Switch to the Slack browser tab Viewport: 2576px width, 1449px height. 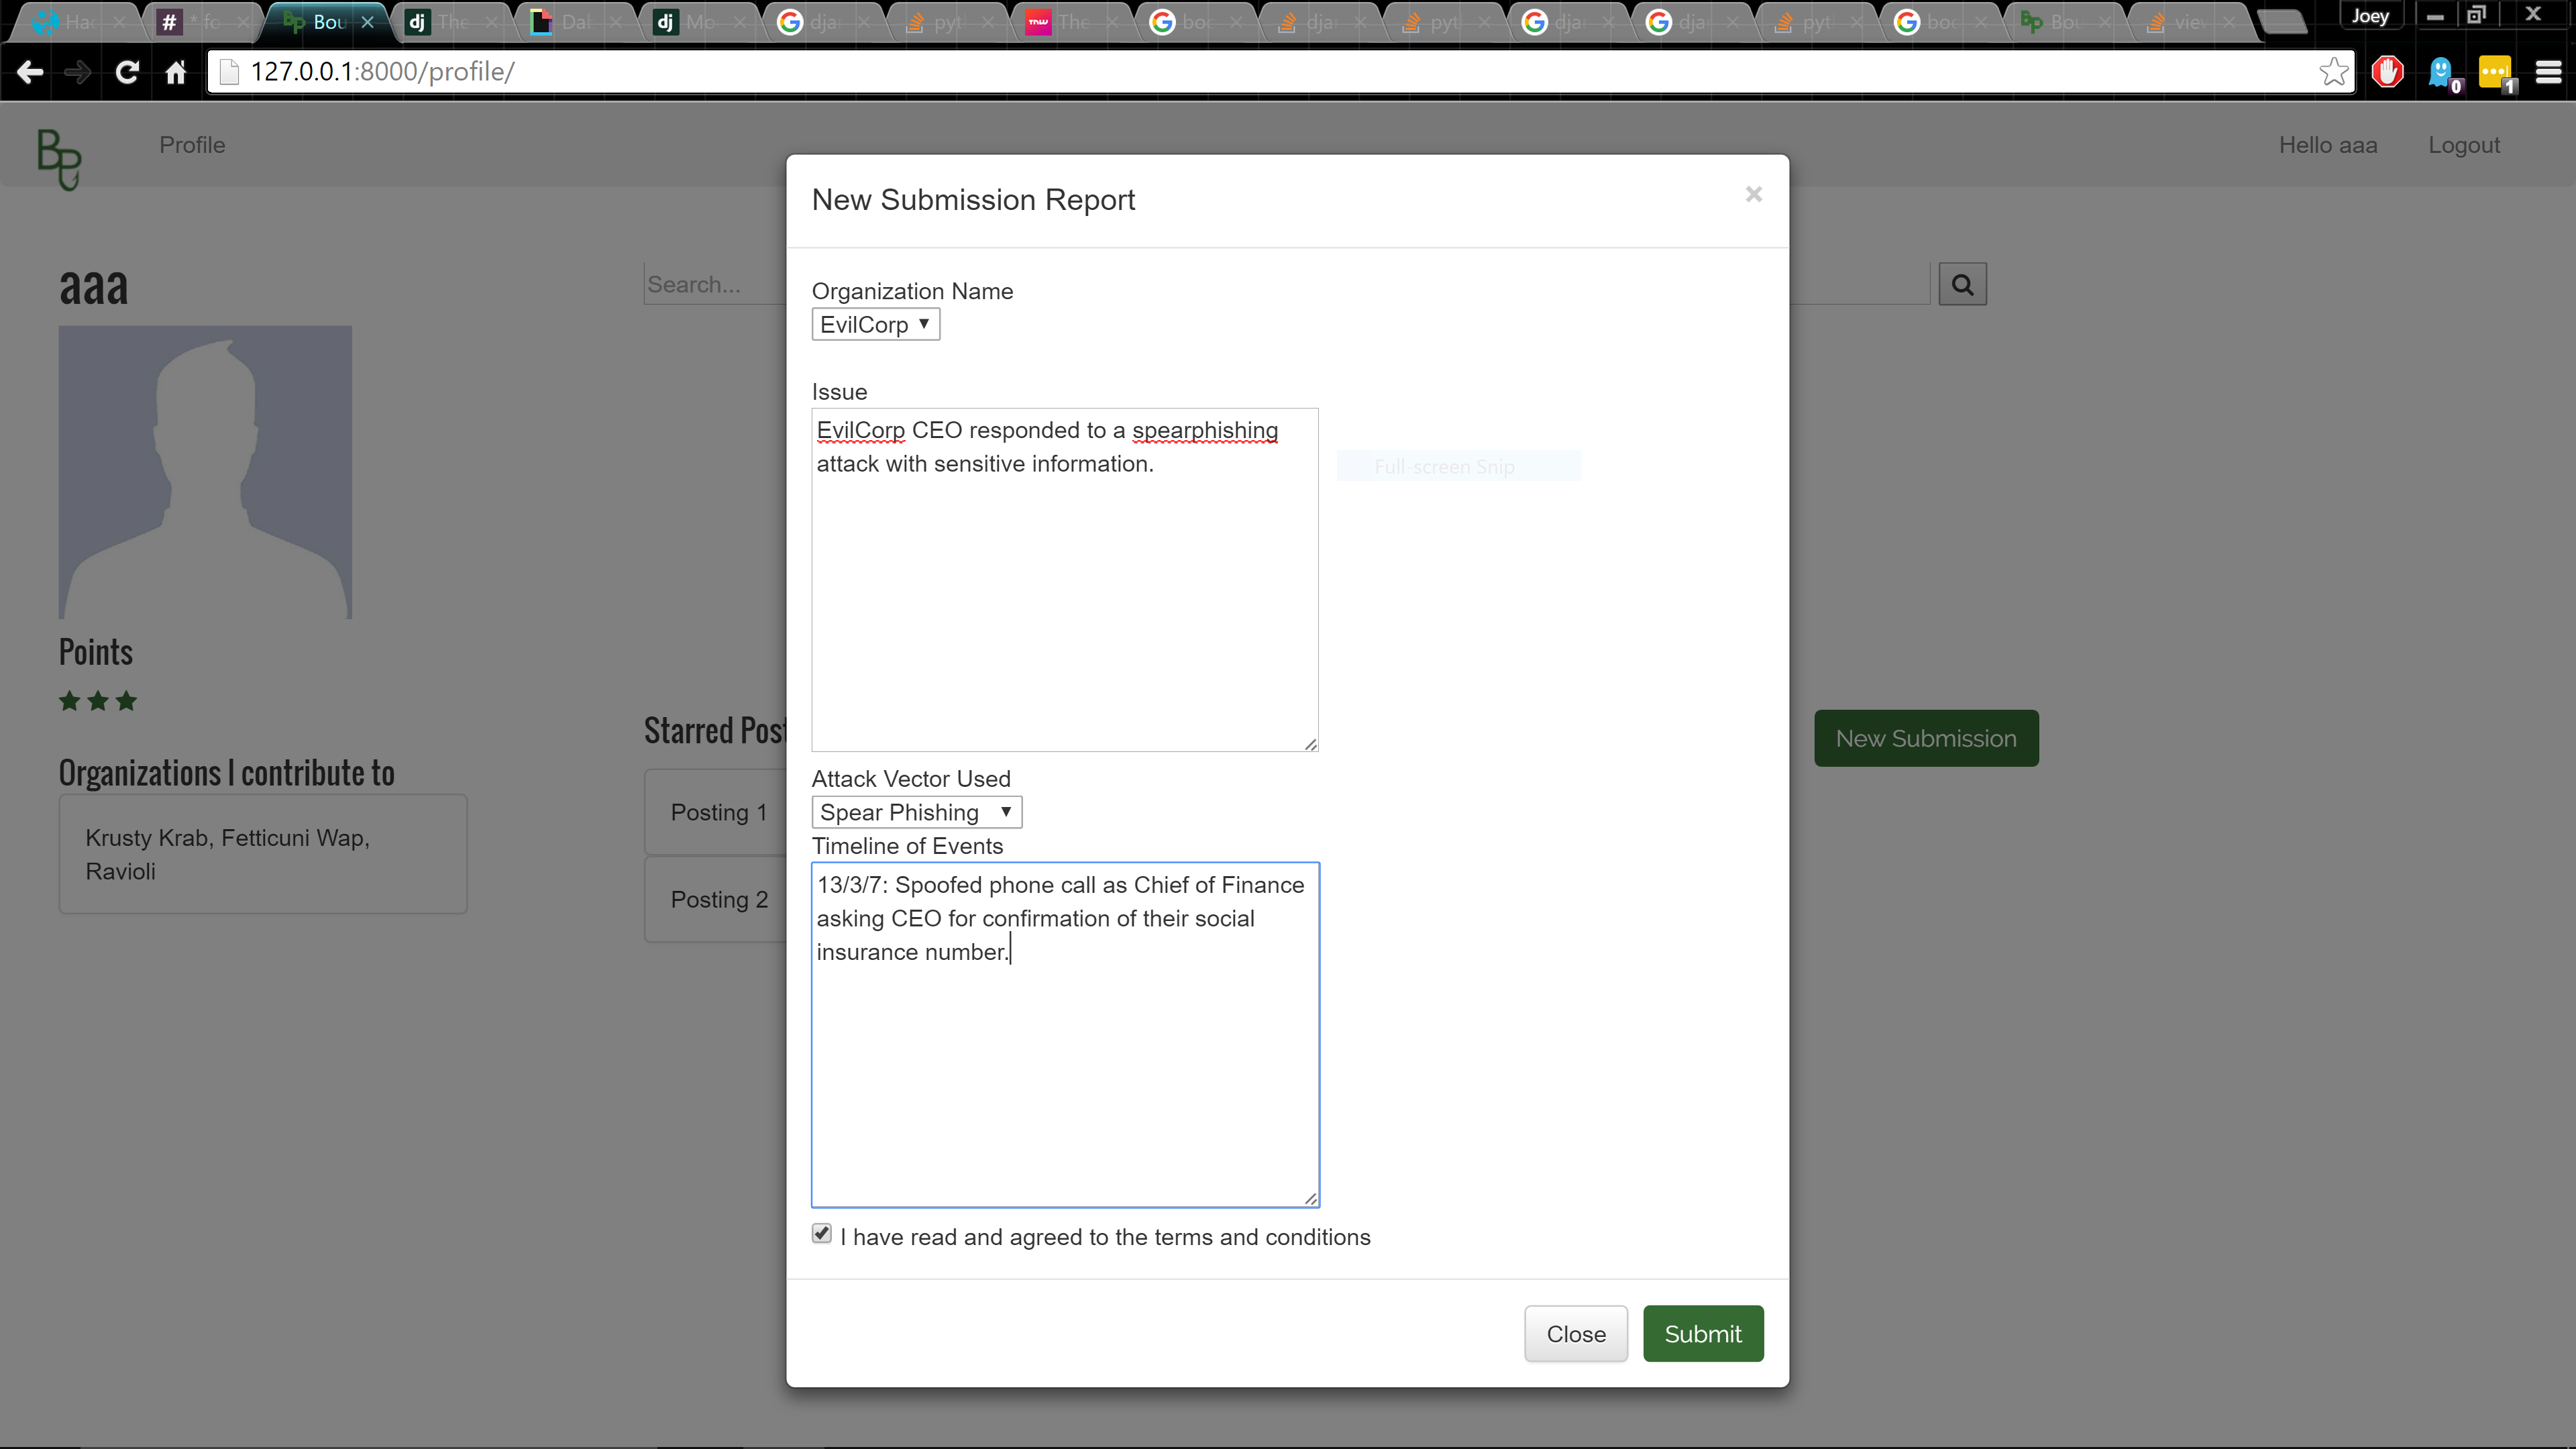pos(200,21)
